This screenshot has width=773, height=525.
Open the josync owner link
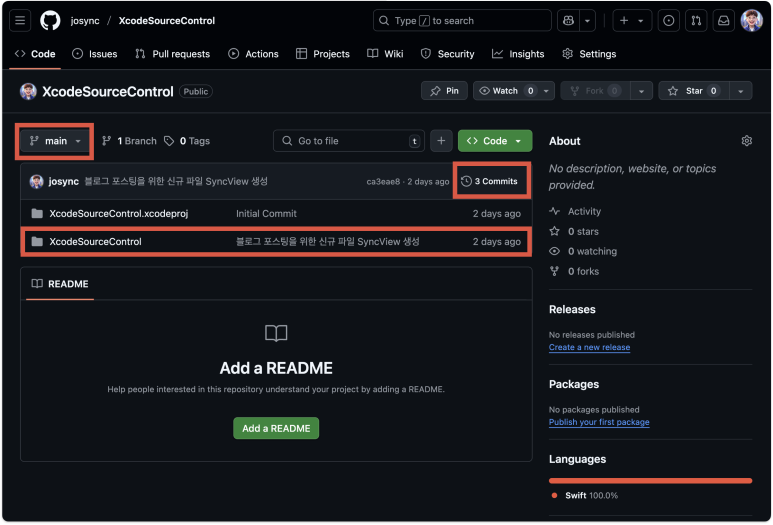[85, 21]
